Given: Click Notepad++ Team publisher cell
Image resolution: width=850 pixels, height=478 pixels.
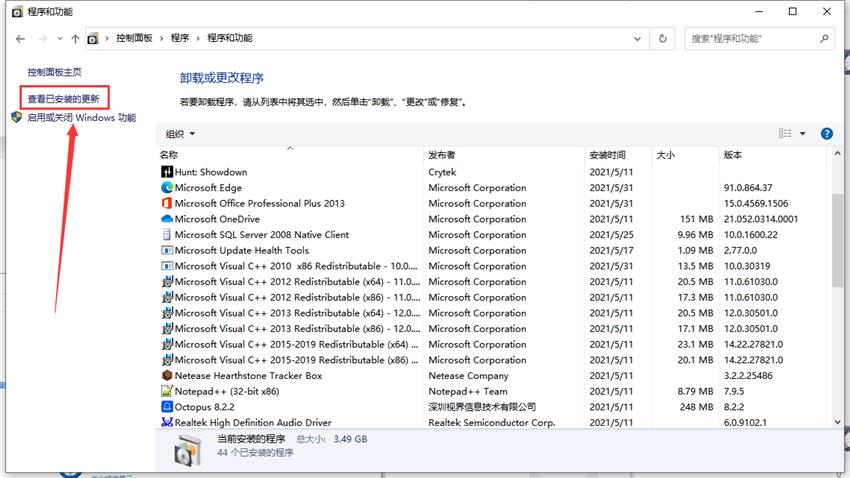Looking at the screenshot, I should point(468,391).
